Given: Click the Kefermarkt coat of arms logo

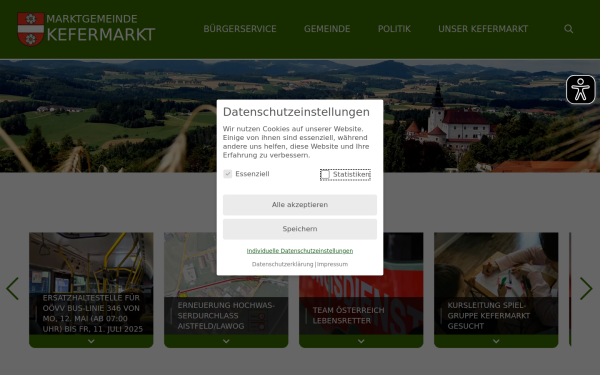Looking at the screenshot, I should (x=31, y=29).
